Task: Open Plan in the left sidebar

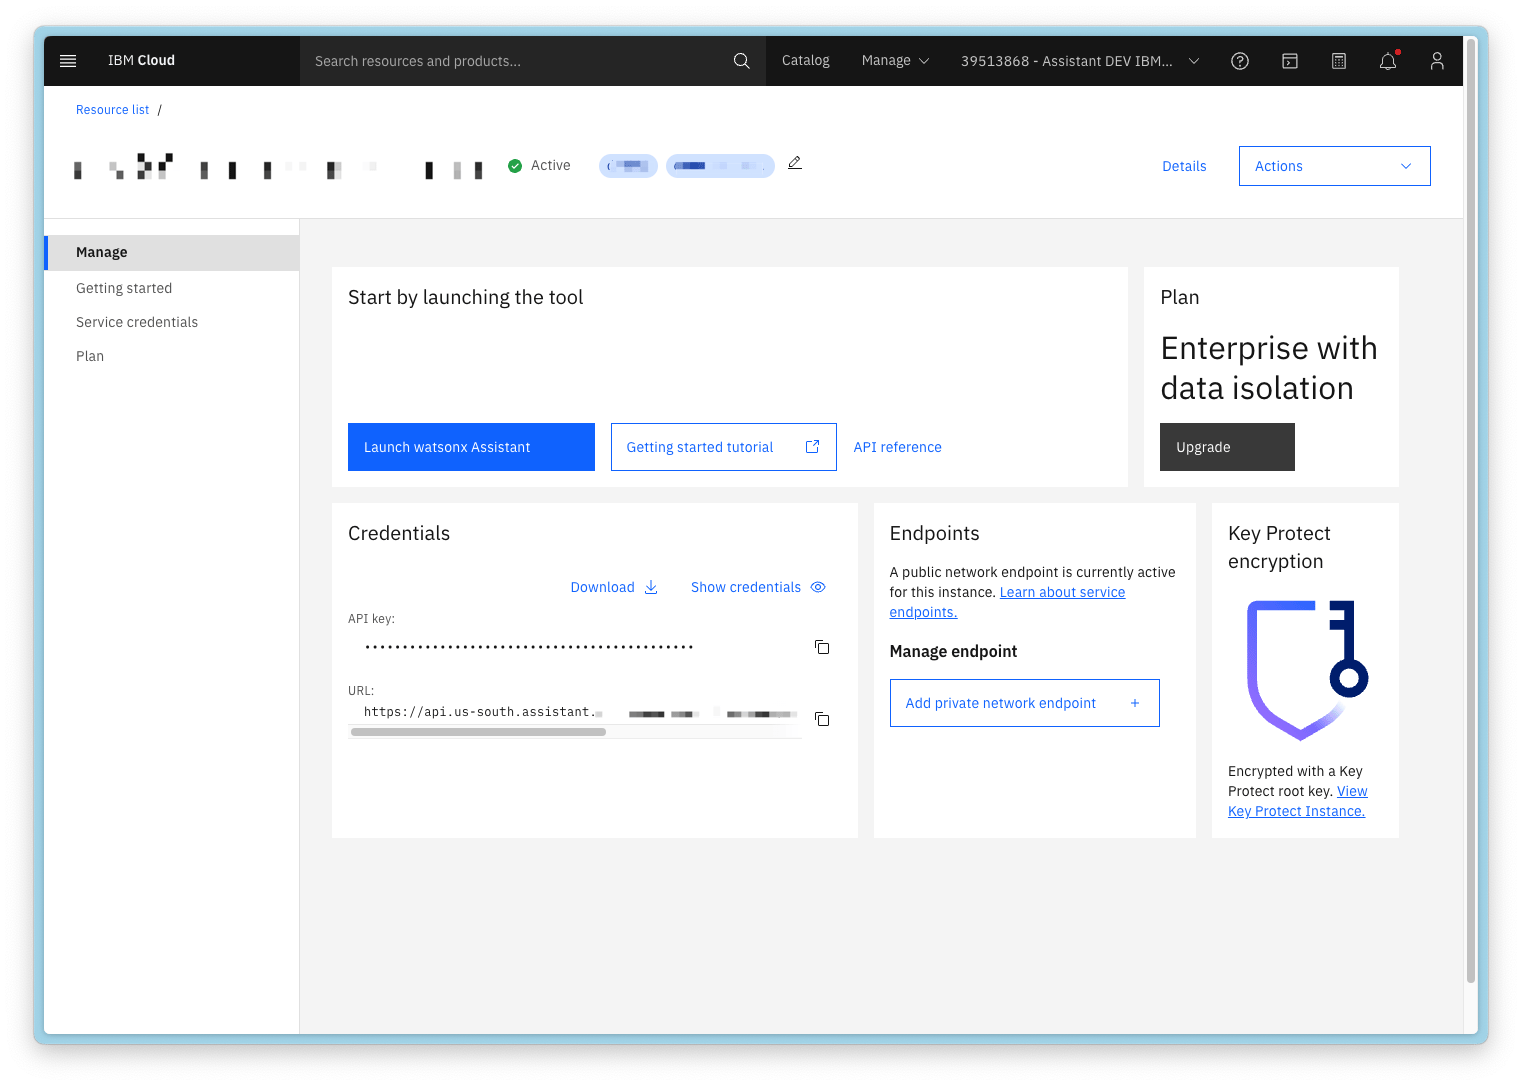Action: (90, 356)
